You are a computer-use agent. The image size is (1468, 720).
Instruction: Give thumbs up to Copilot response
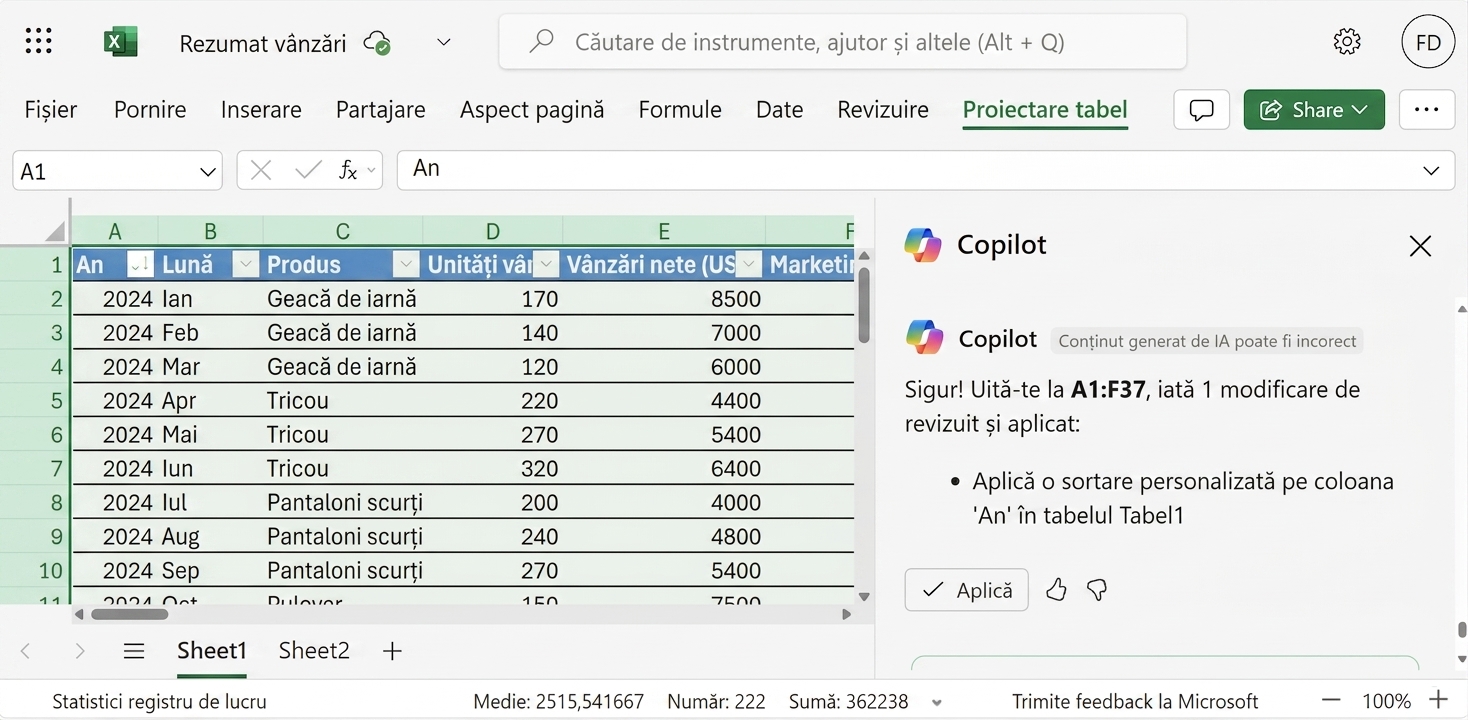coord(1056,590)
